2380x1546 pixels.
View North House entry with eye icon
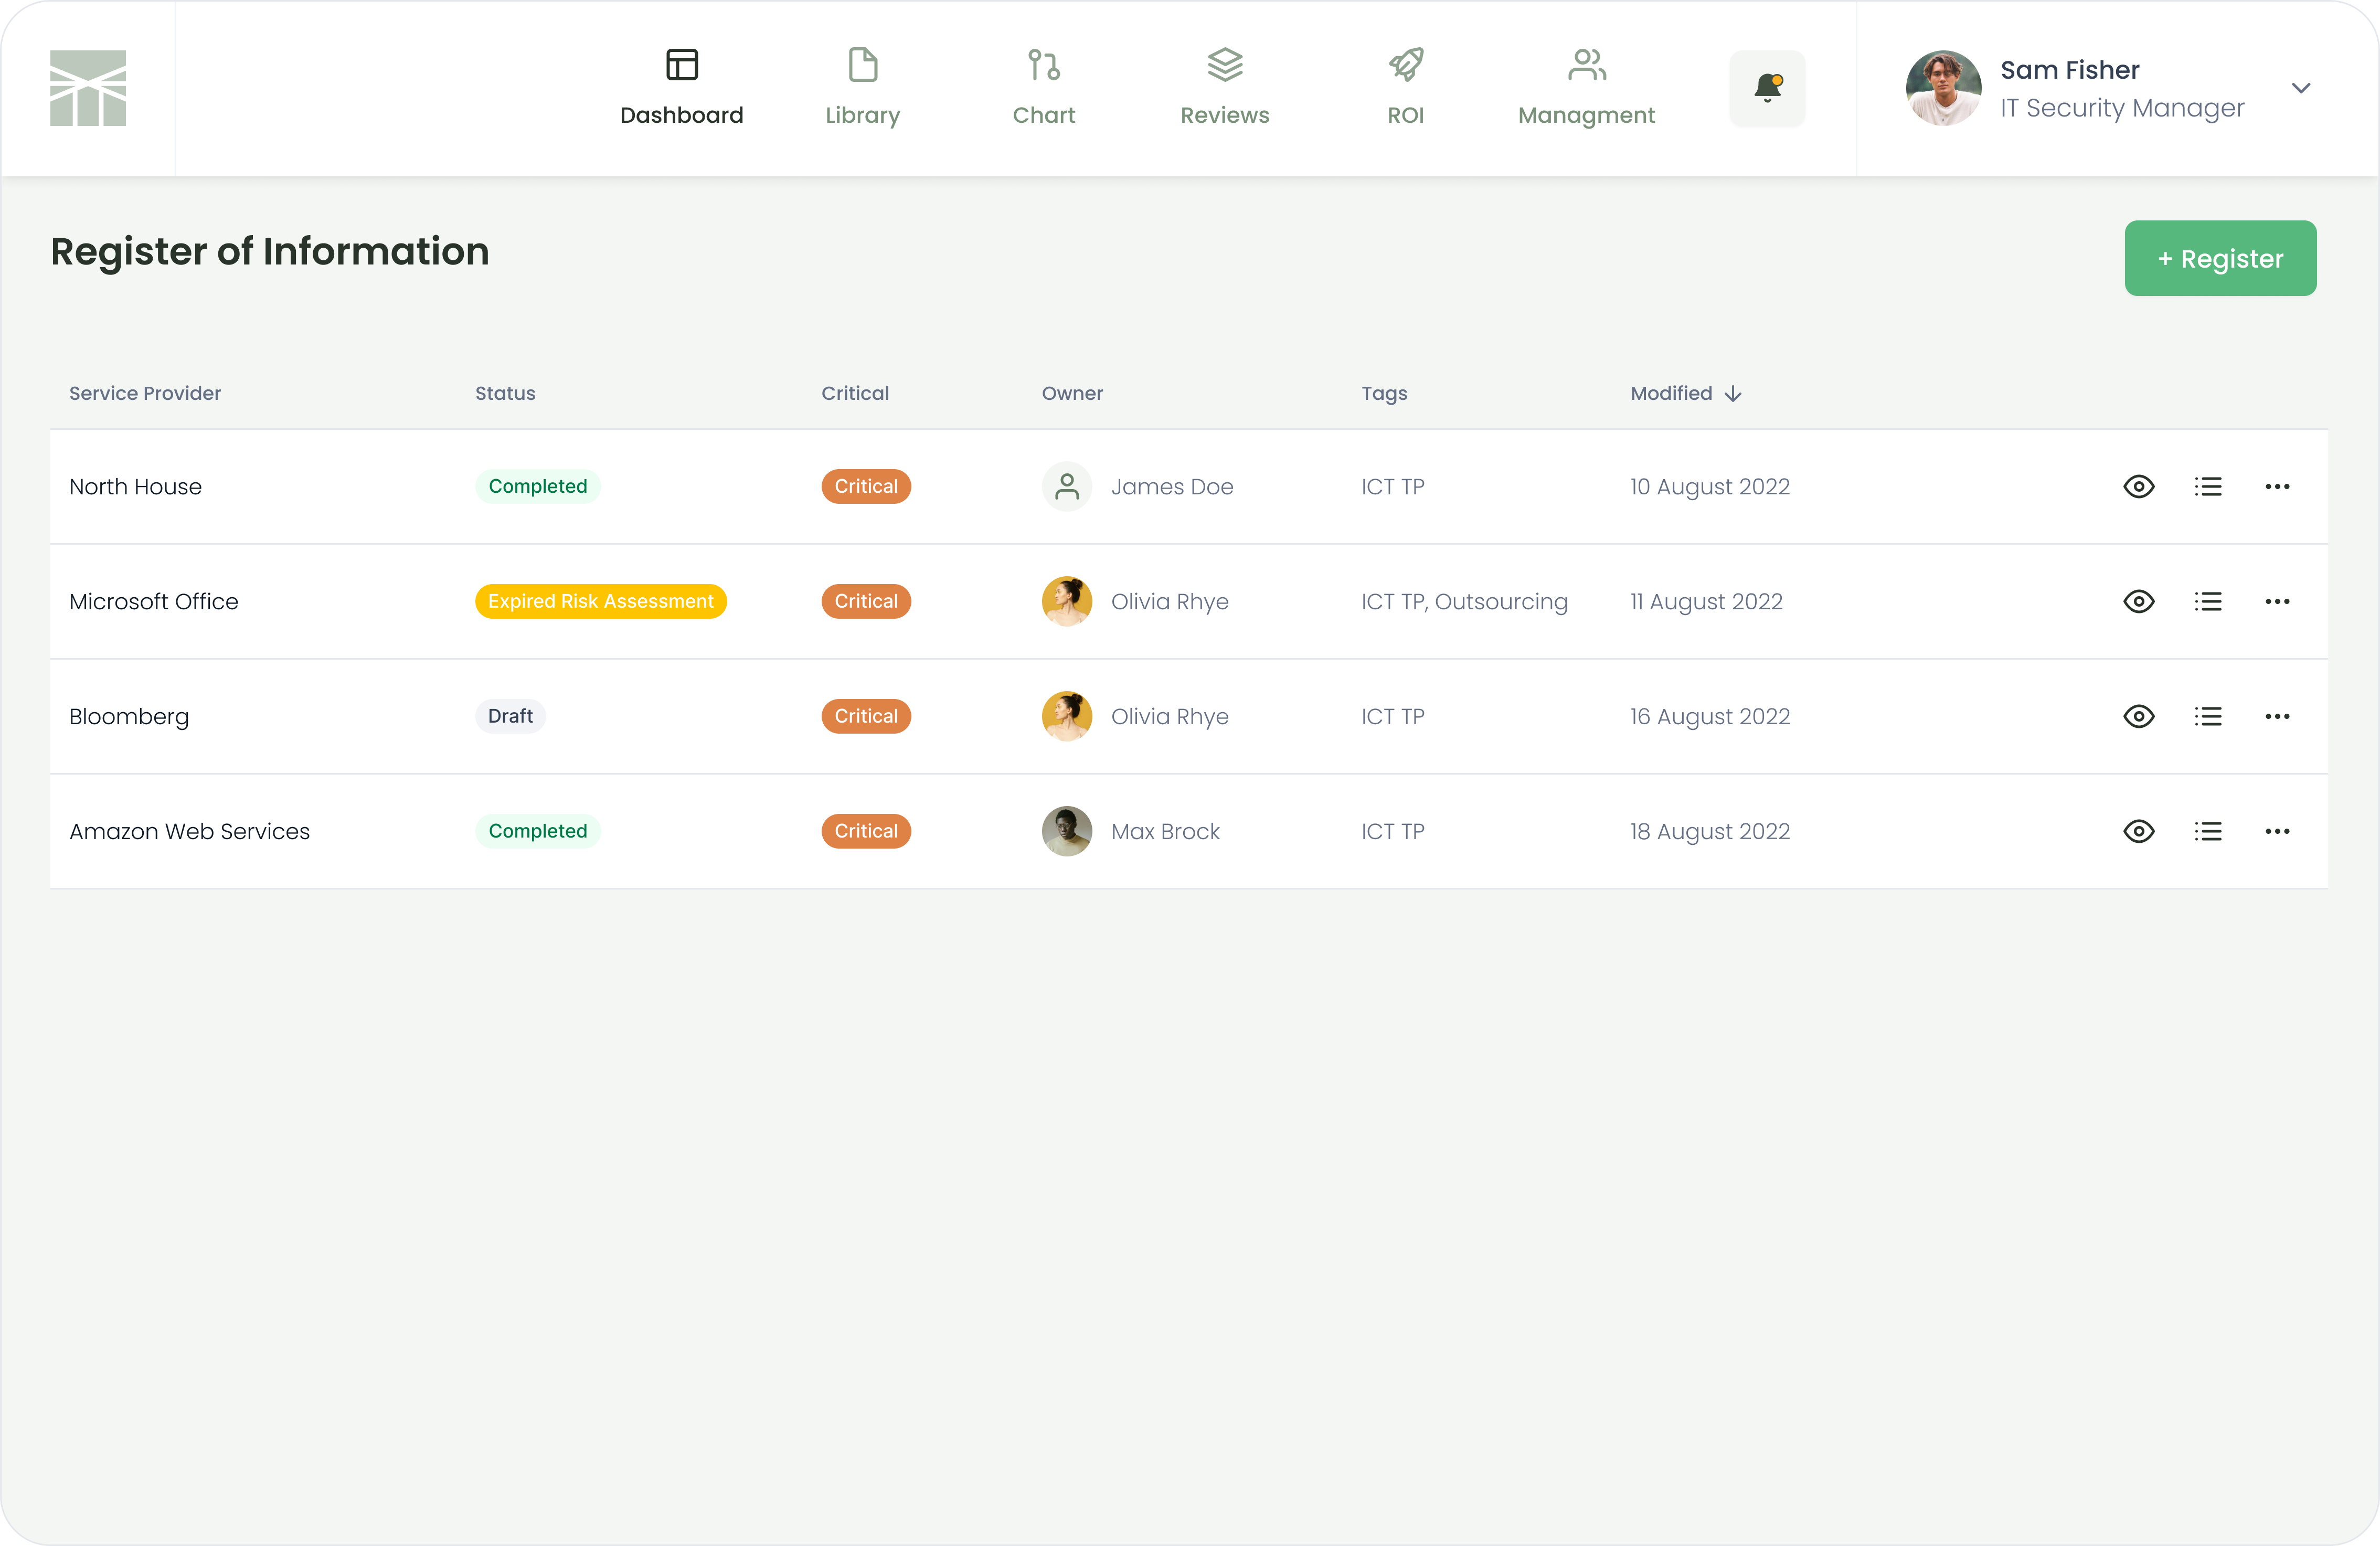[2138, 486]
